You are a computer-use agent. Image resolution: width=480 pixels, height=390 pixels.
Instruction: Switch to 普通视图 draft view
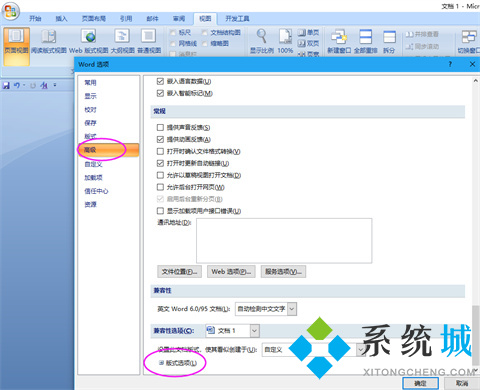click(x=149, y=42)
